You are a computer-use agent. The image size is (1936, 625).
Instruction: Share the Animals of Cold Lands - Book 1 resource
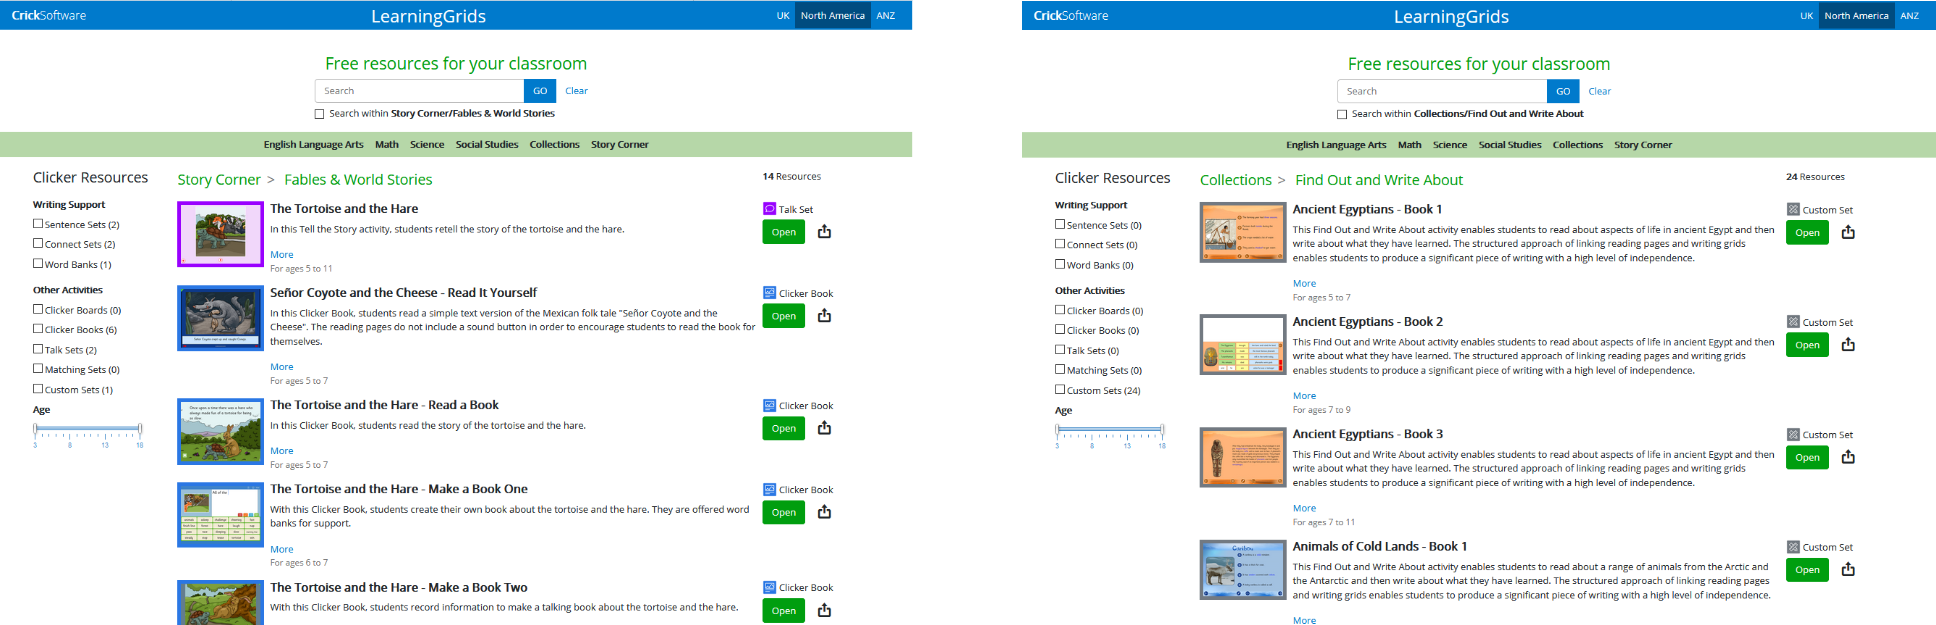coord(1848,570)
